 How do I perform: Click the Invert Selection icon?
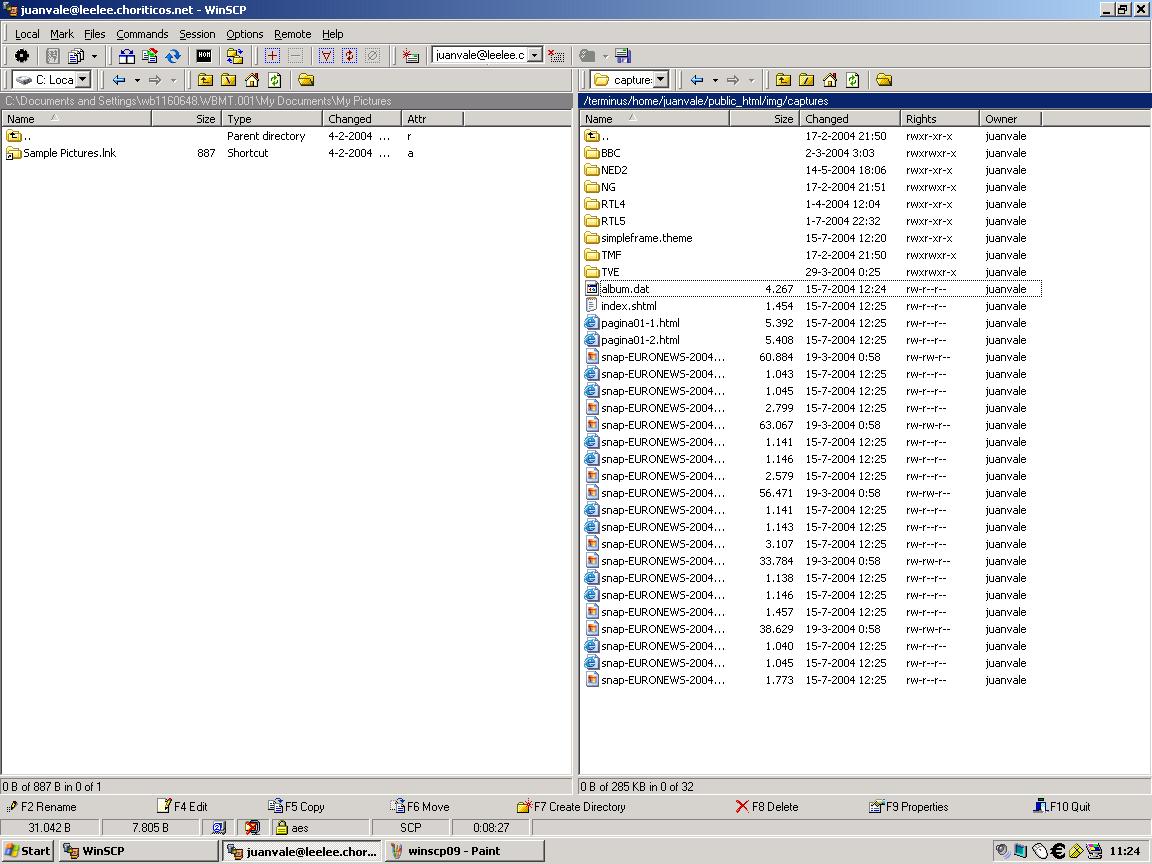[x=350, y=56]
